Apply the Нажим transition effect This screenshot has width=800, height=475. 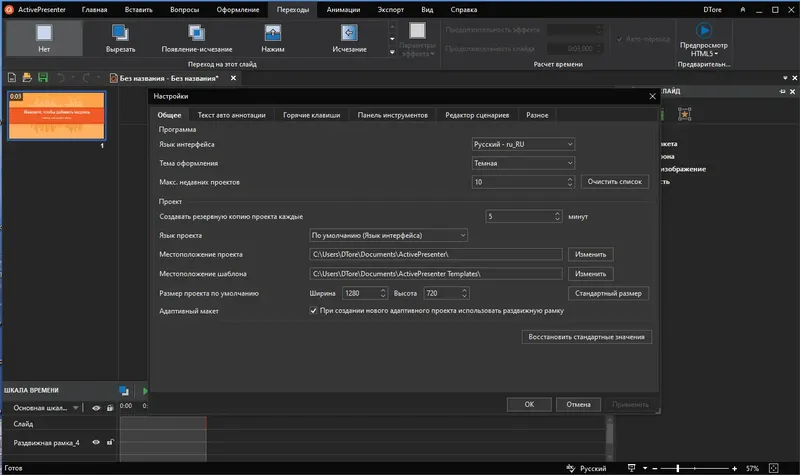pyautogui.click(x=272, y=34)
